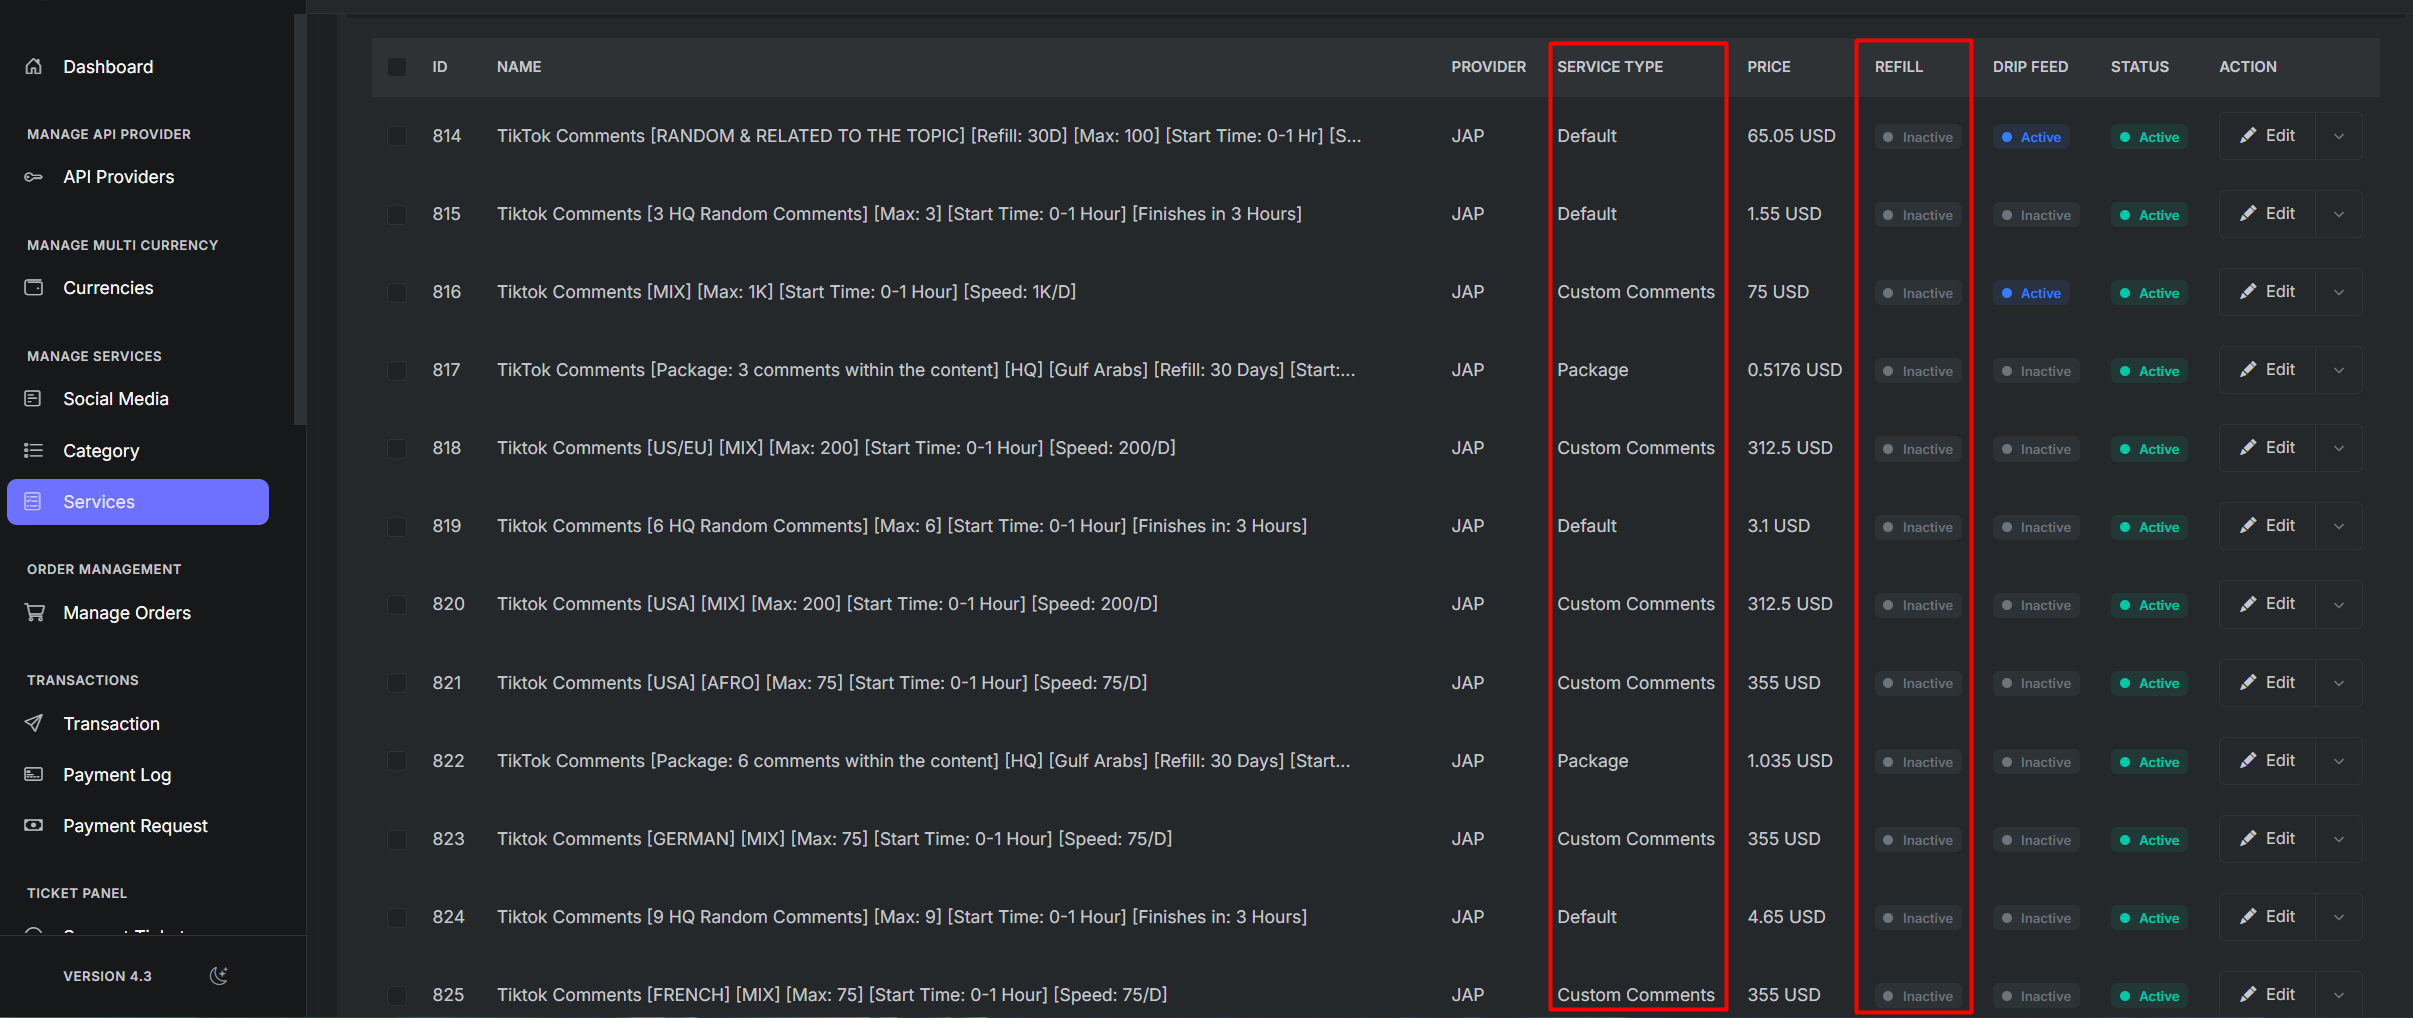Open the Category menu item

coord(101,451)
